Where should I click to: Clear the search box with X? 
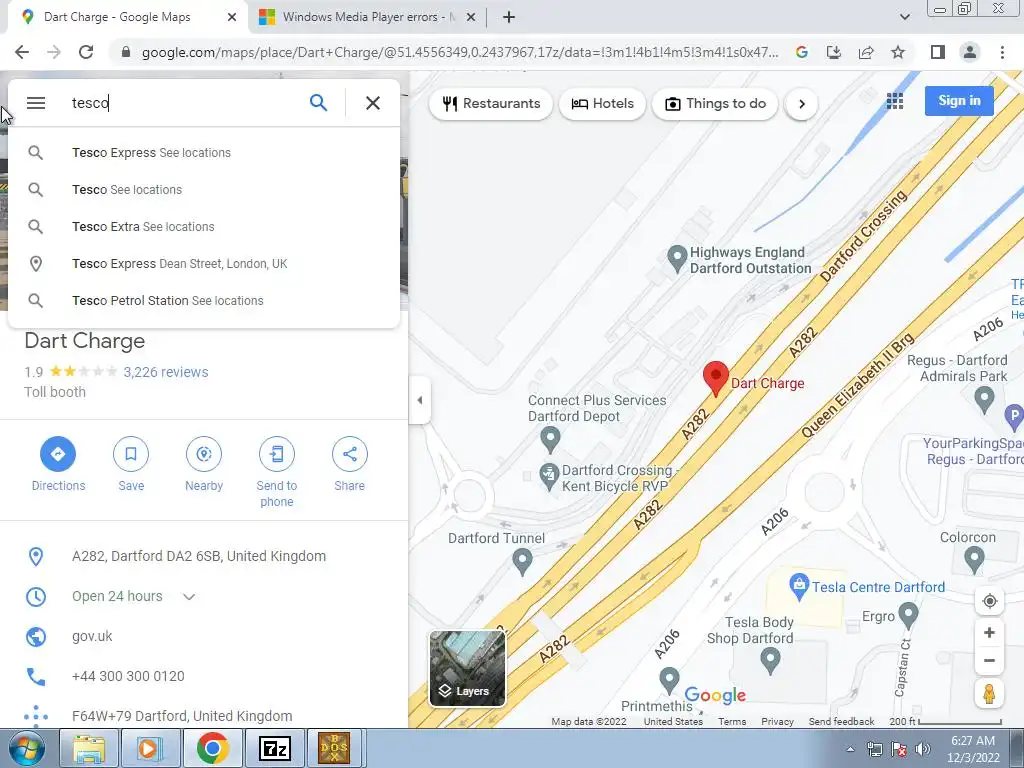pos(373,103)
